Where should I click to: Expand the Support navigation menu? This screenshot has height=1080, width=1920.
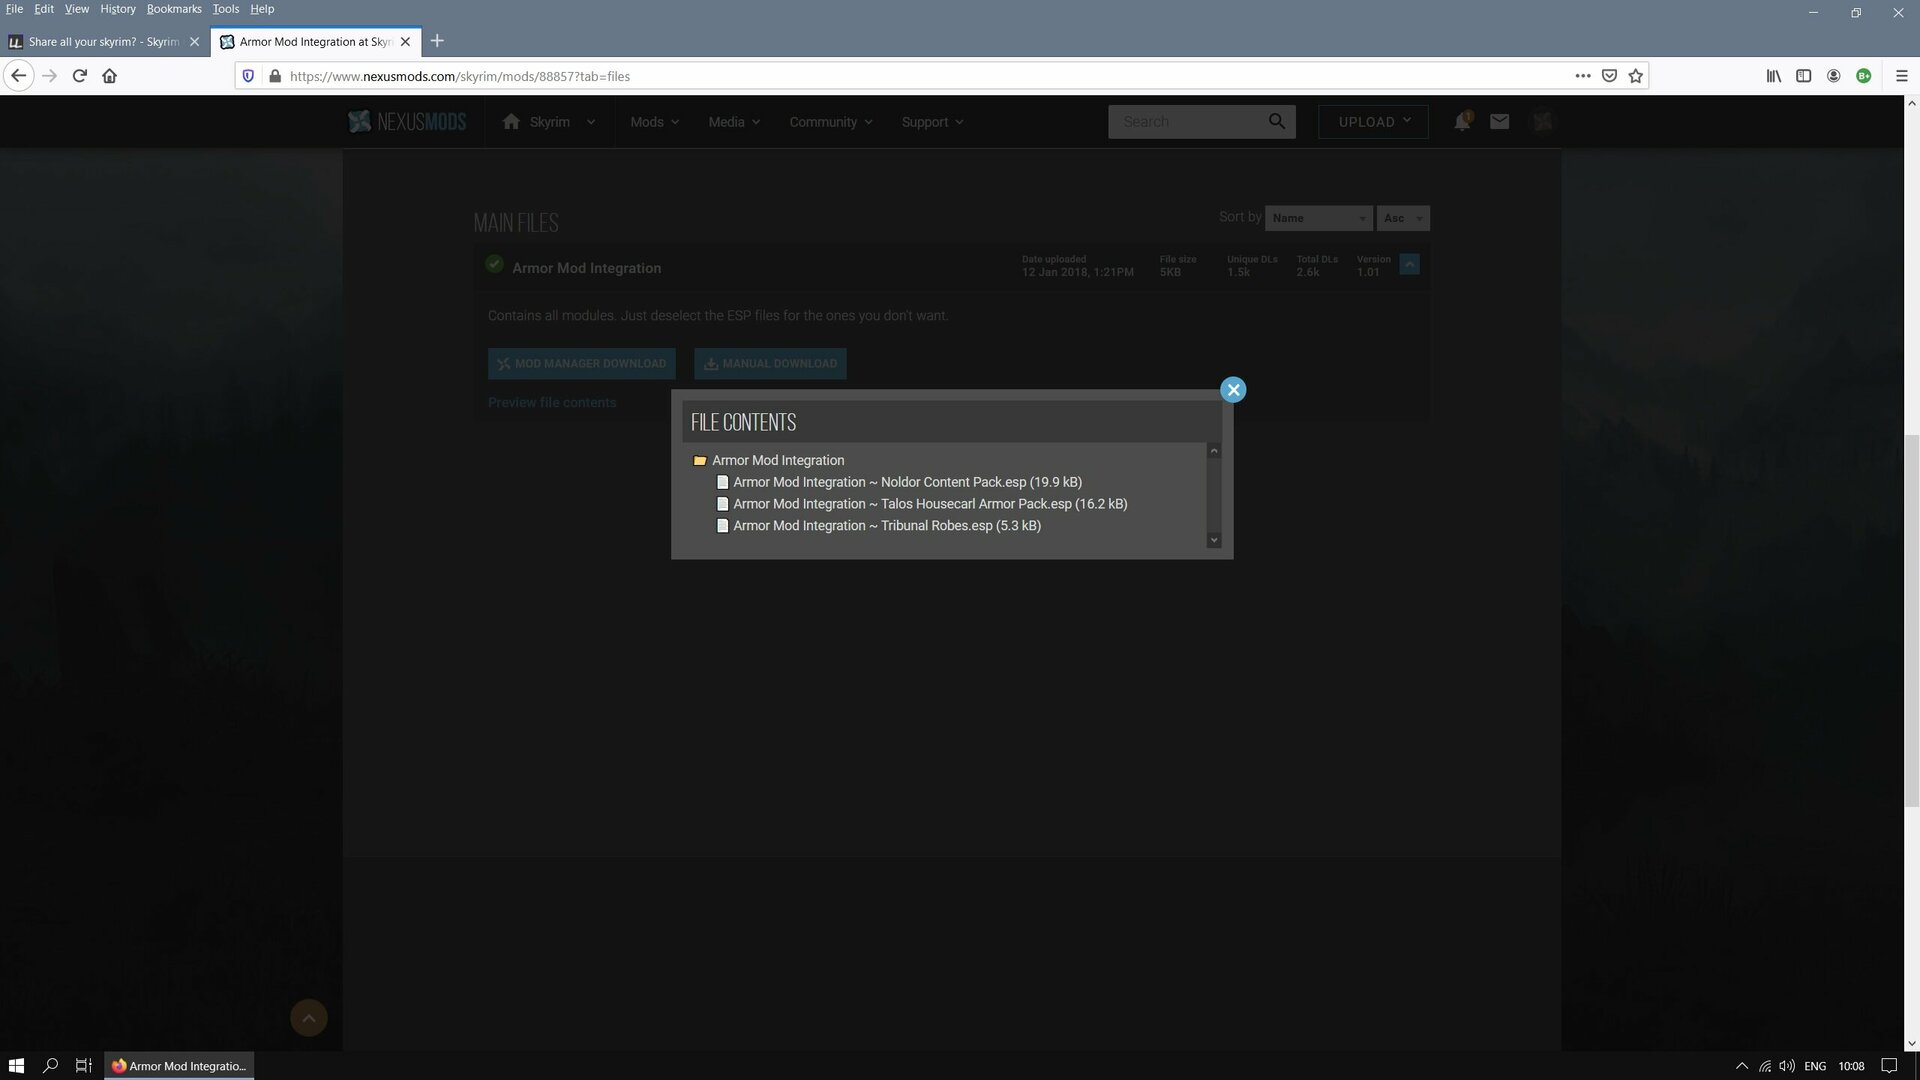tap(932, 122)
